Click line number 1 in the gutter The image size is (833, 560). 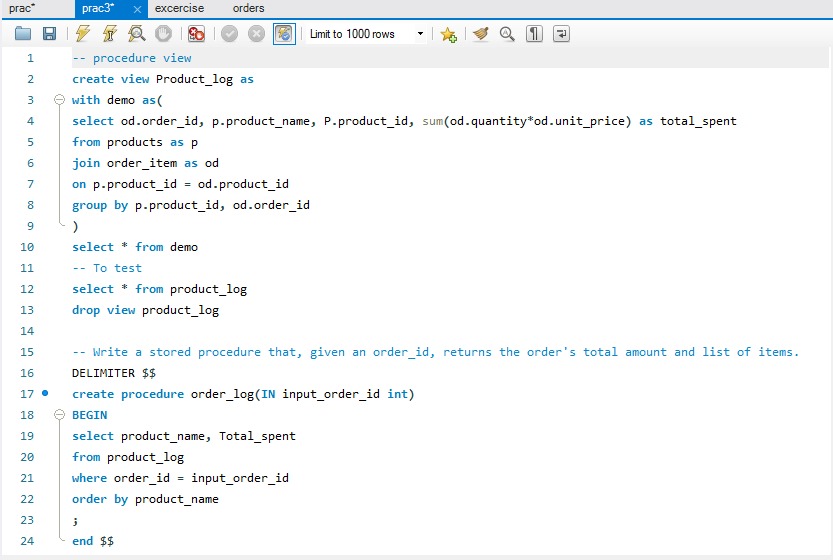[30, 58]
